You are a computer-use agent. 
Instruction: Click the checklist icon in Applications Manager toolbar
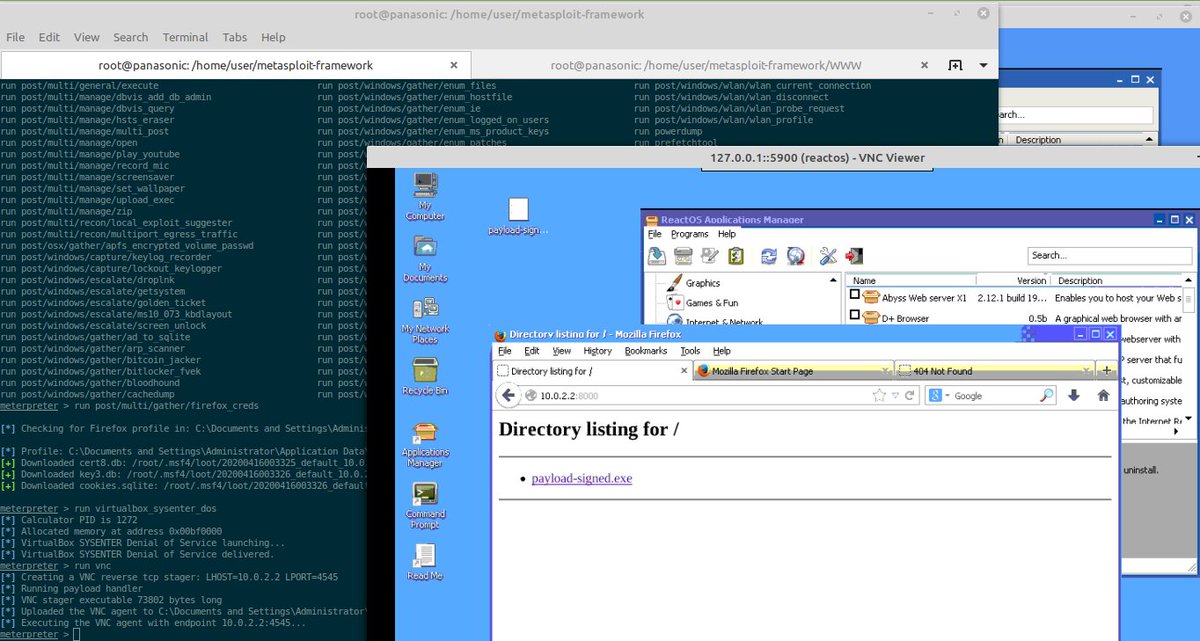coord(735,256)
